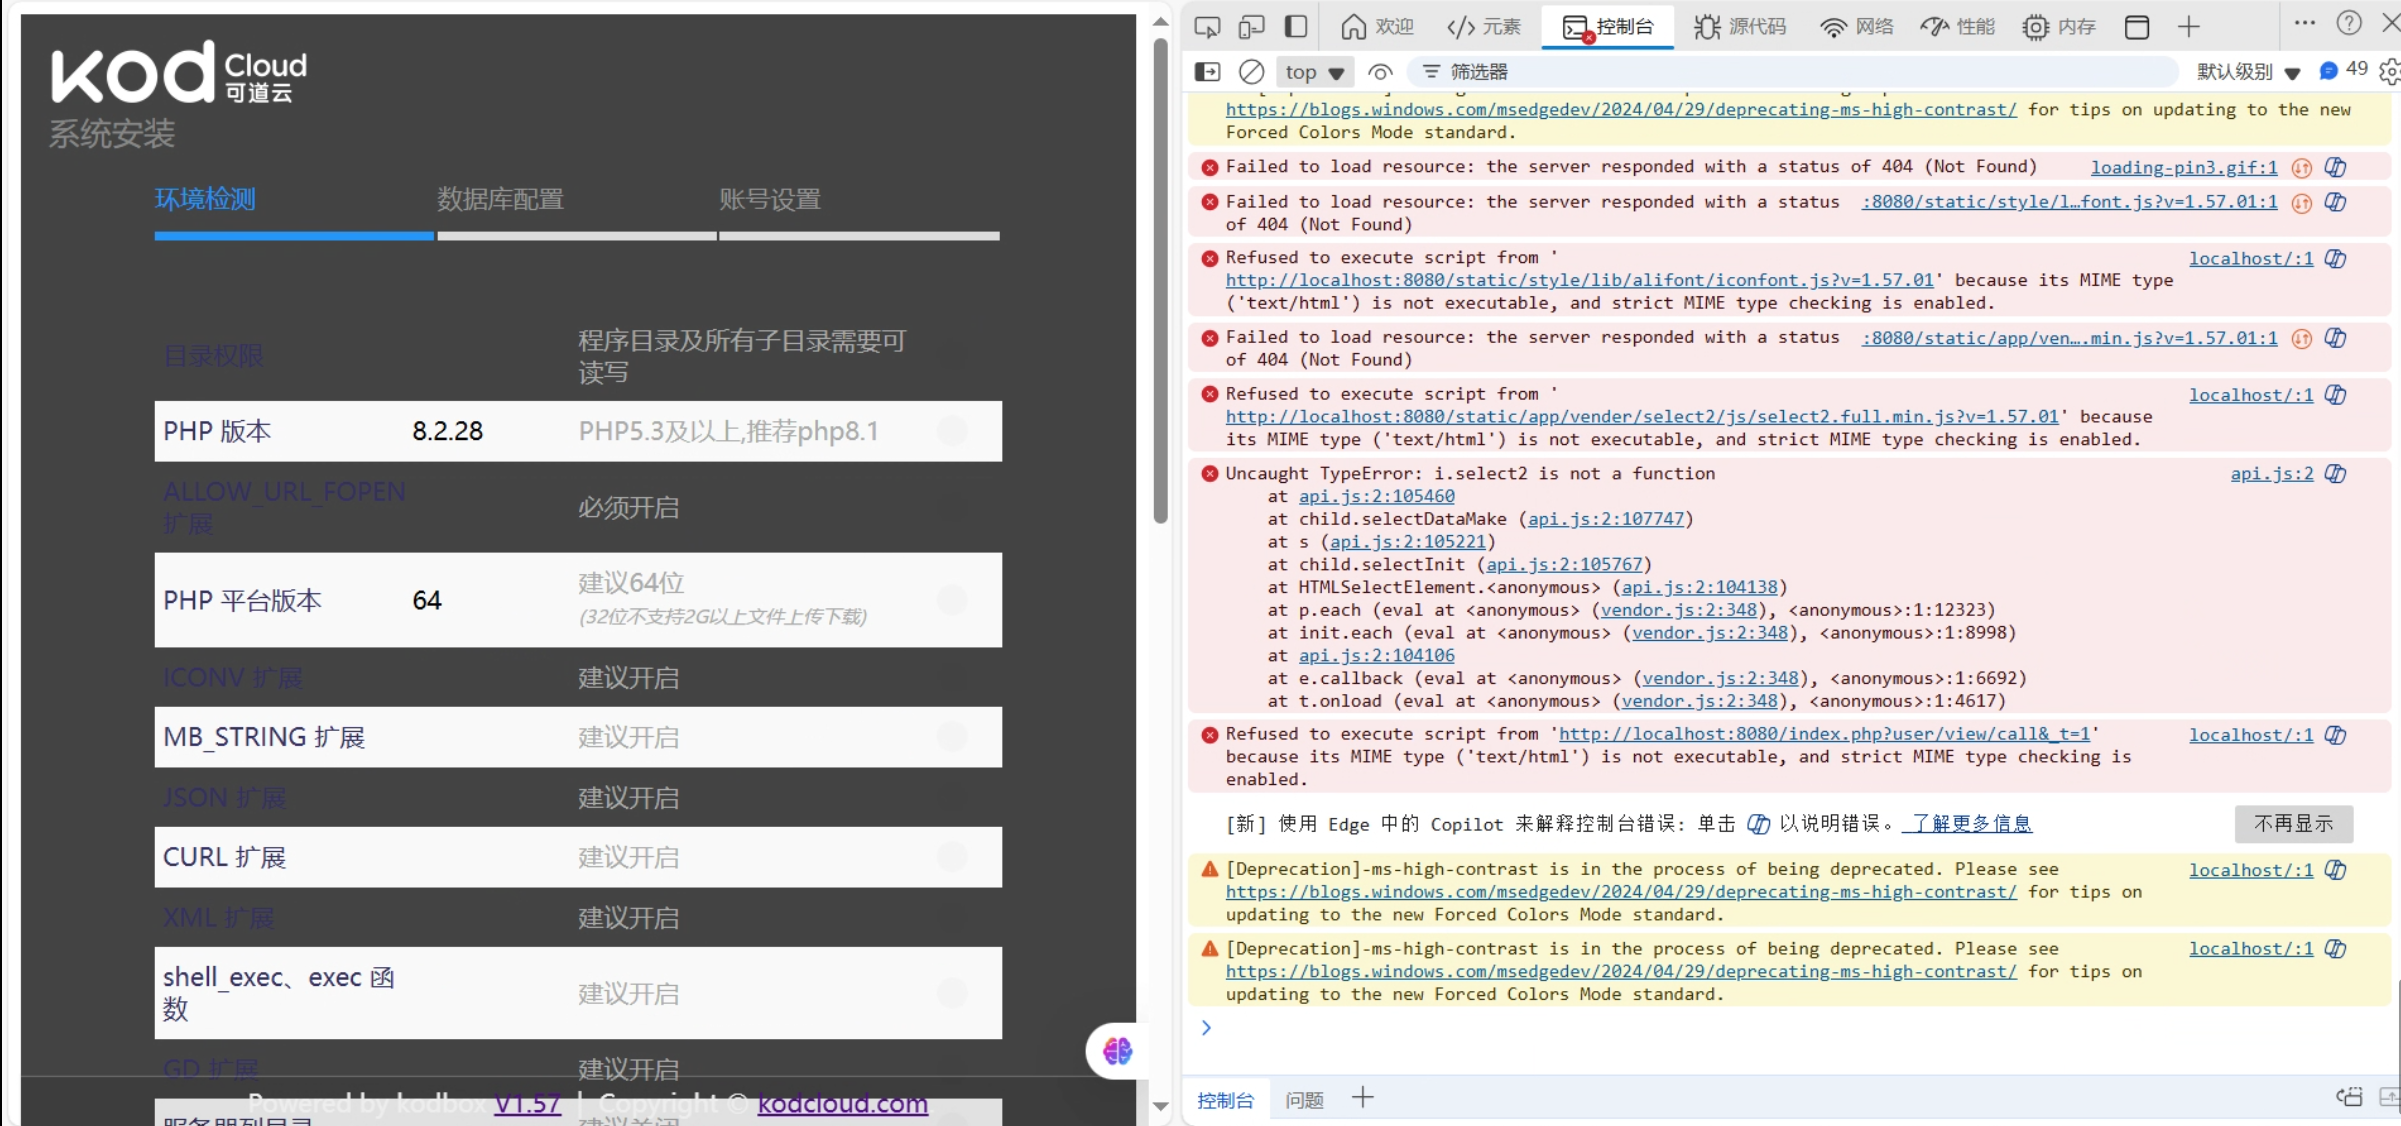Open the 了解更多信息 link

click(1967, 823)
